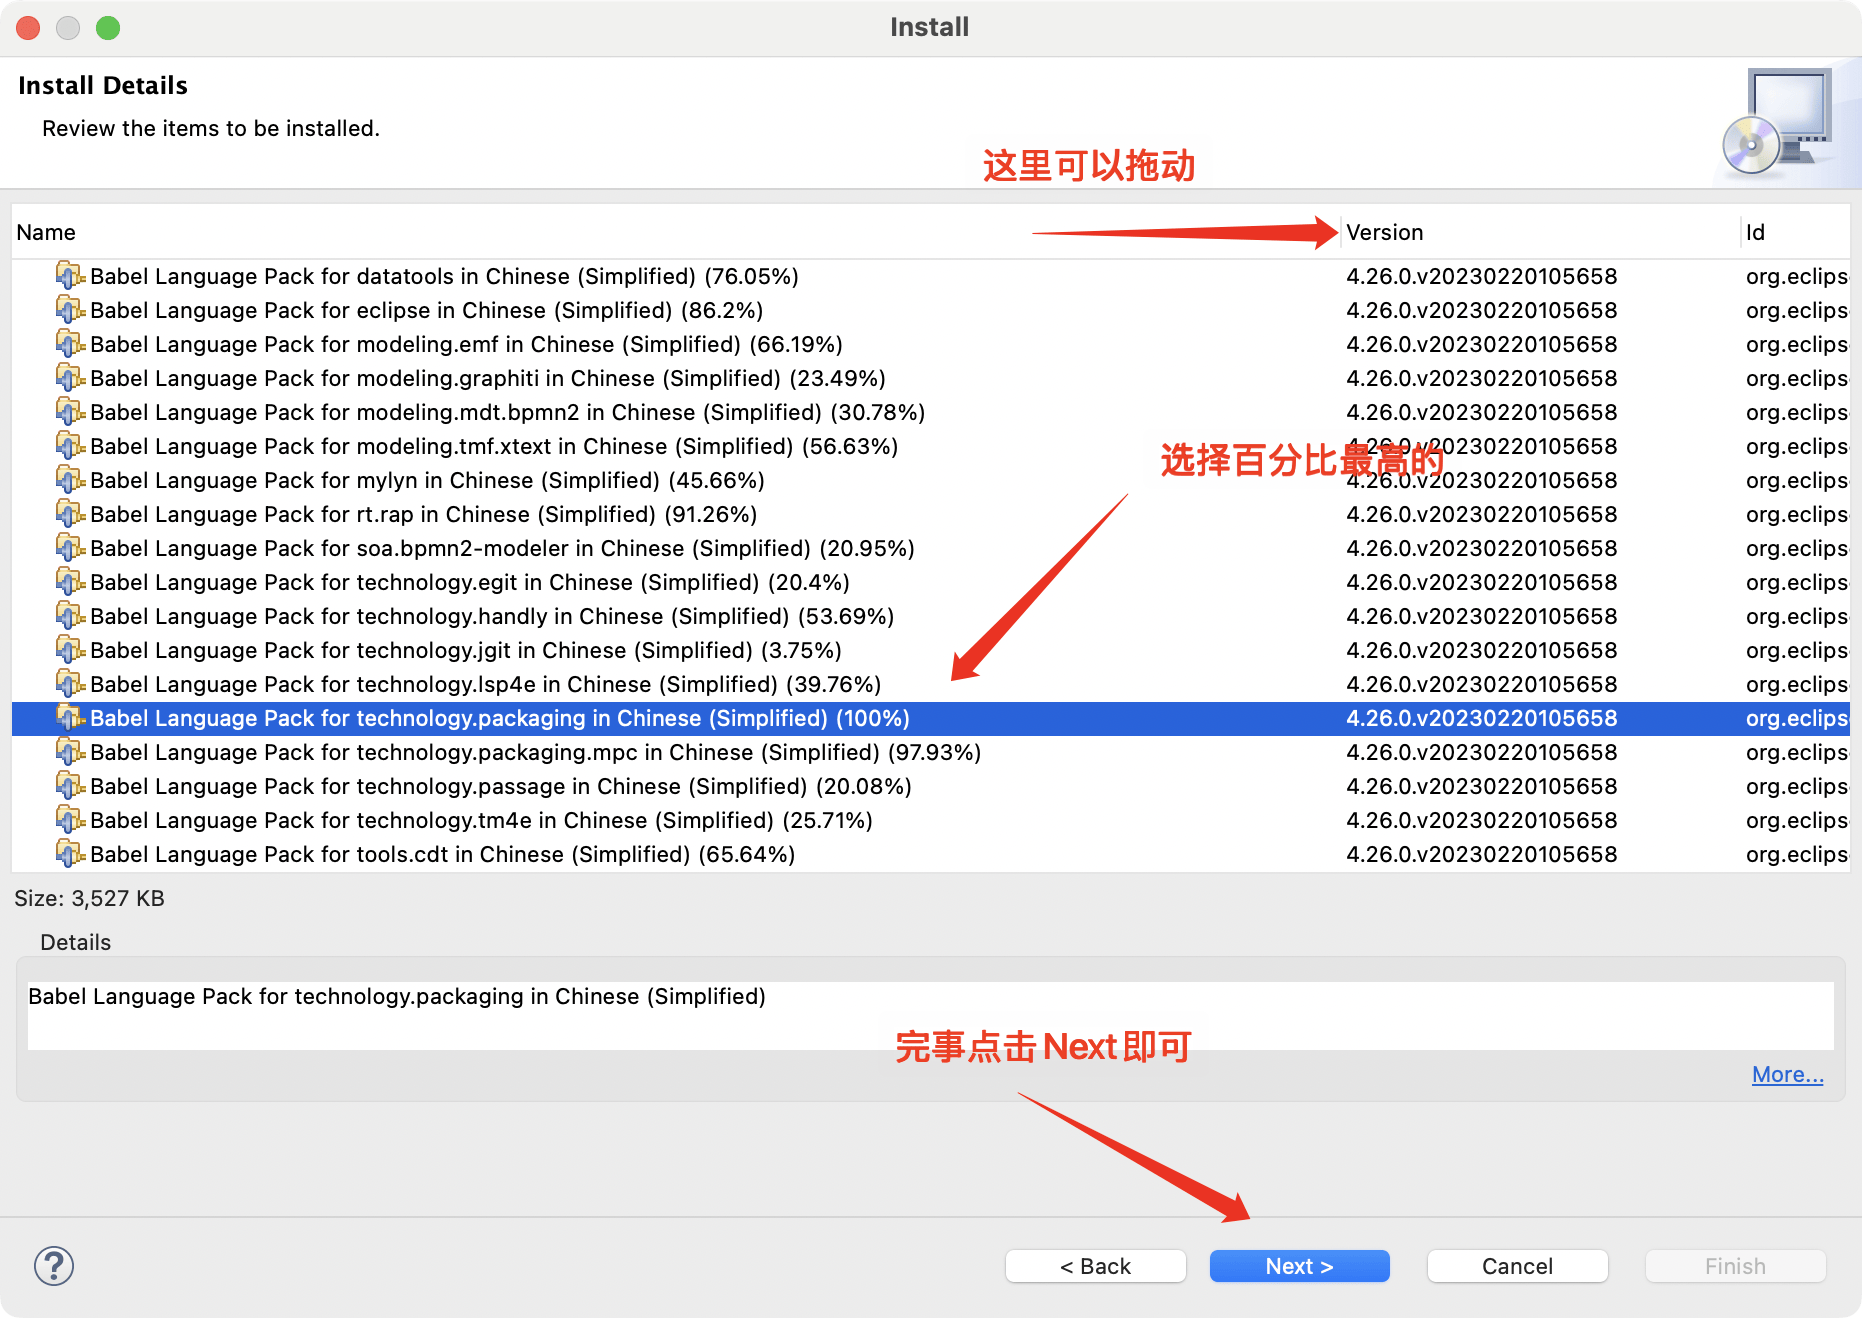The image size is (1862, 1318).
Task: Select the modeling.tmf.xtext (56.63%) row
Action: (x=931, y=446)
